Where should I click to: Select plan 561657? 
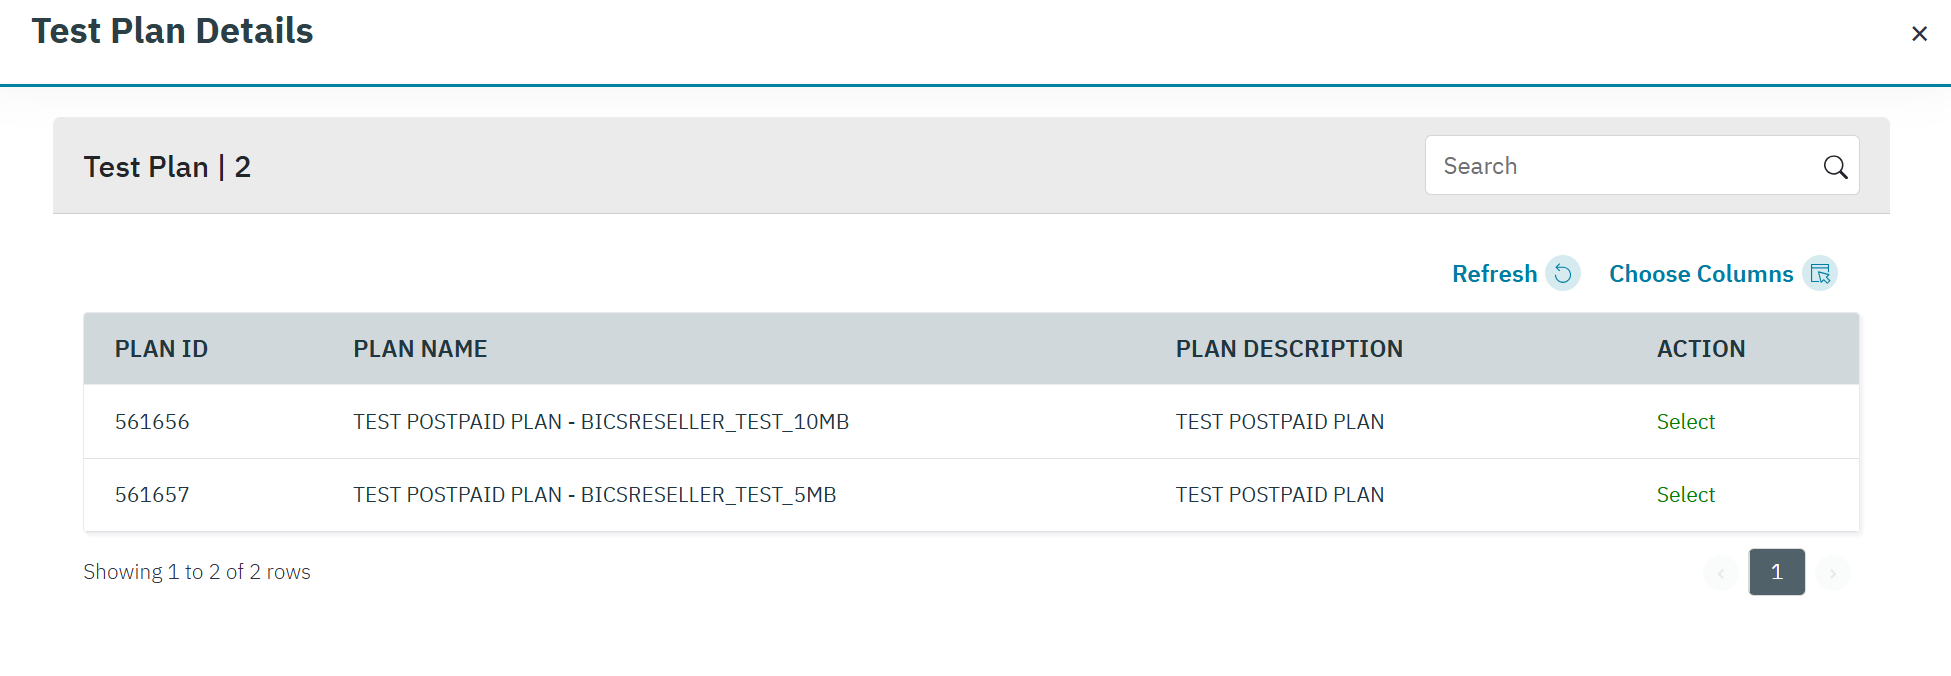[x=1685, y=495]
